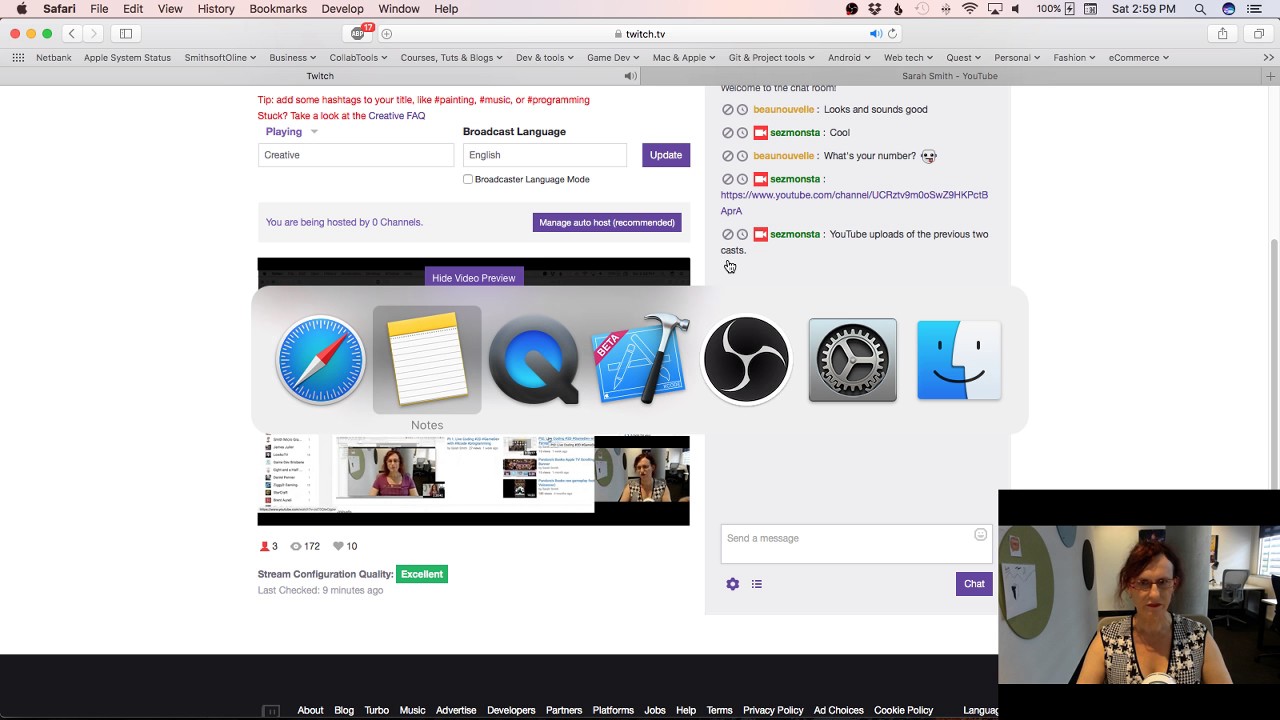Send message with the Chat button

pos(974,584)
